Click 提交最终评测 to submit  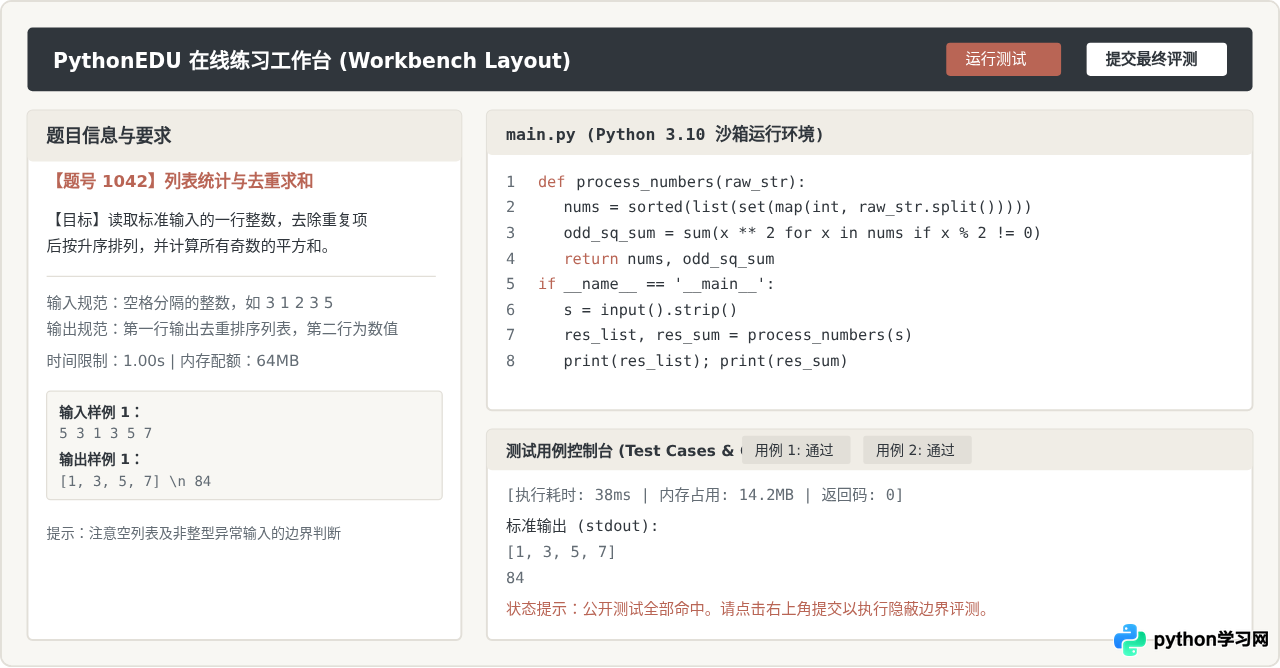pyautogui.click(x=1157, y=59)
